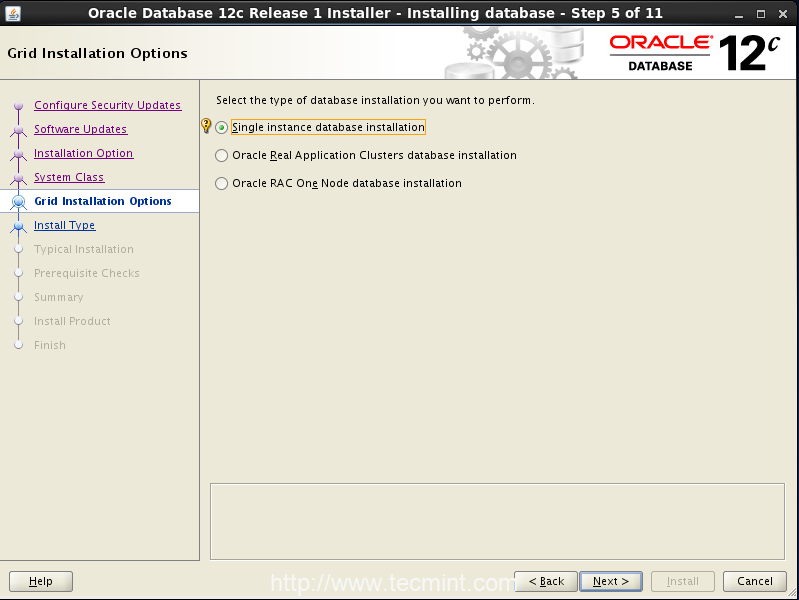The height and width of the screenshot is (600, 799).
Task: Select Oracle Real Application Clusters database installation
Action: pyautogui.click(x=221, y=155)
